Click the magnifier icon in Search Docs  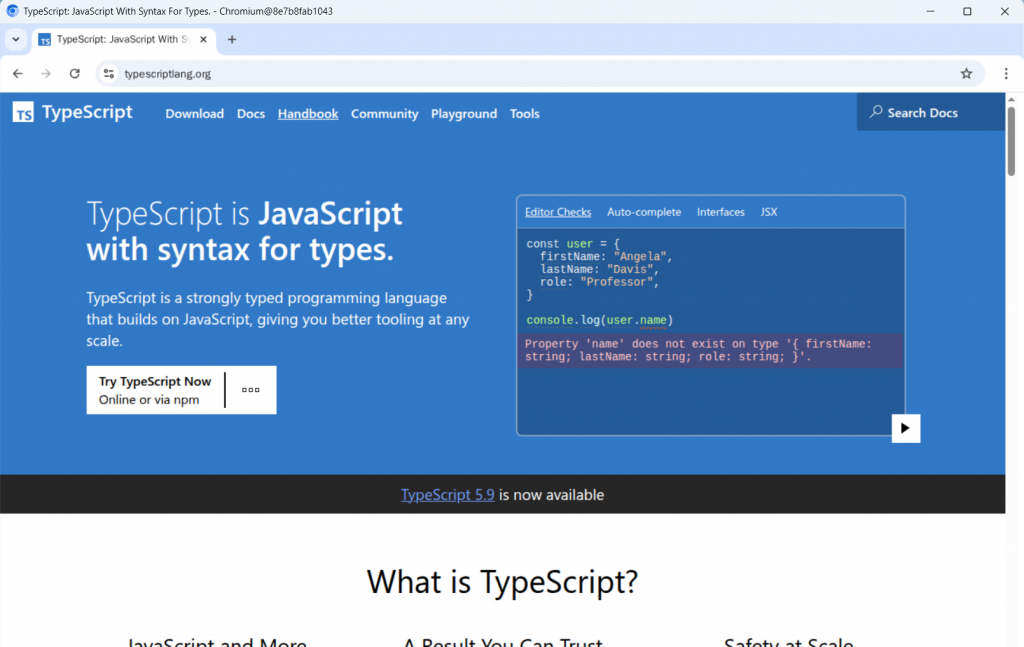876,112
